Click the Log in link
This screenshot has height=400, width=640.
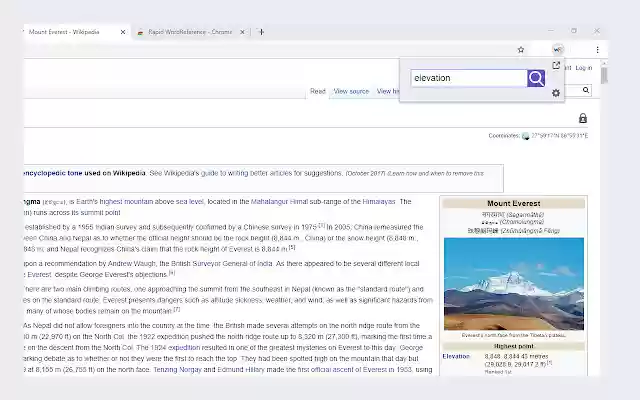(584, 68)
